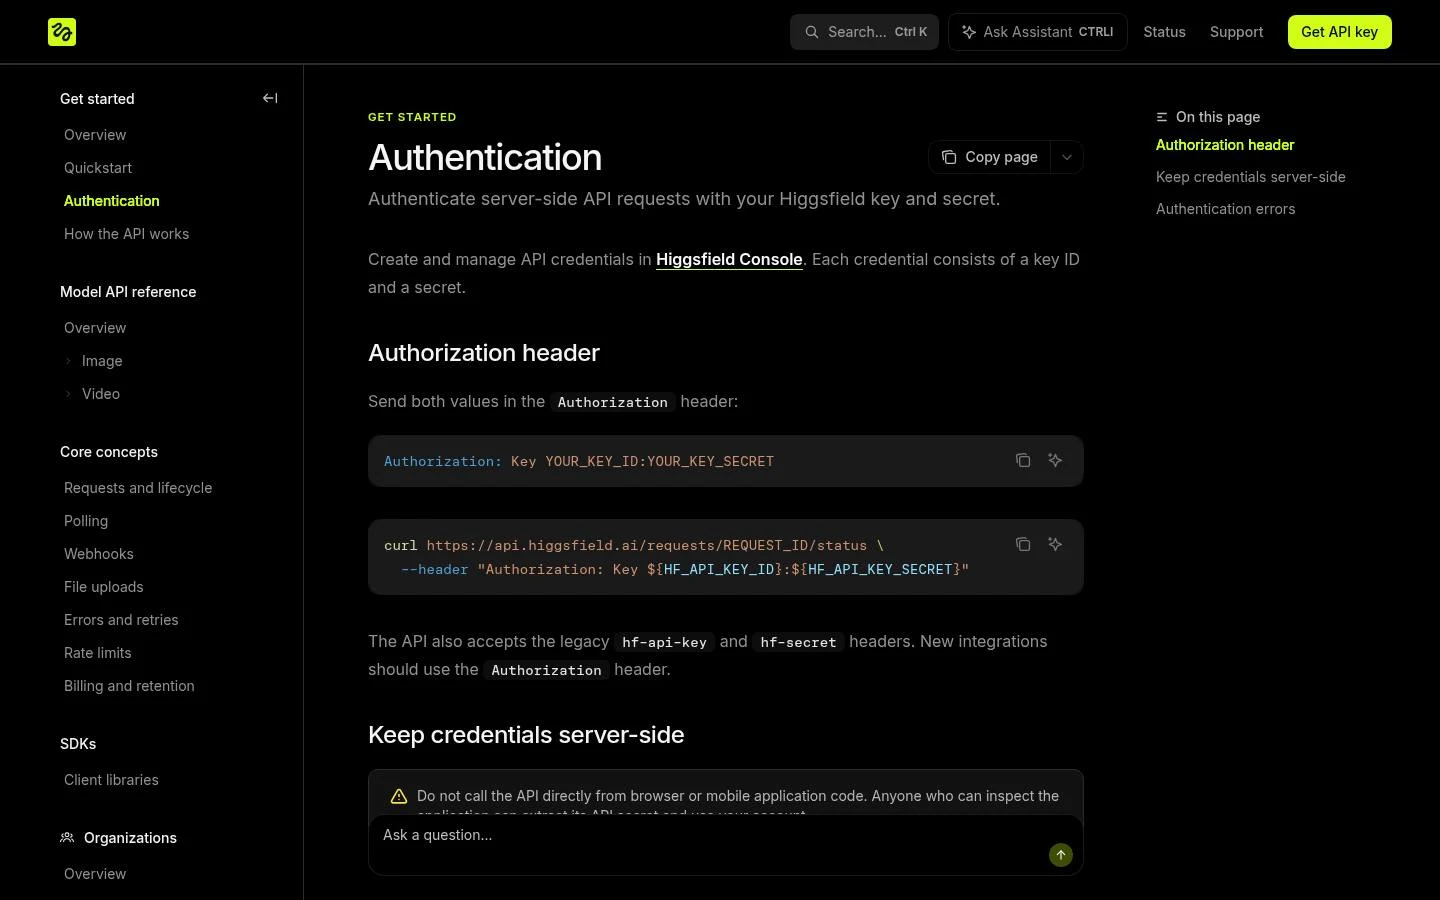Image resolution: width=1440 pixels, height=900 pixels.
Task: Open the Webhooks page
Action: point(99,554)
